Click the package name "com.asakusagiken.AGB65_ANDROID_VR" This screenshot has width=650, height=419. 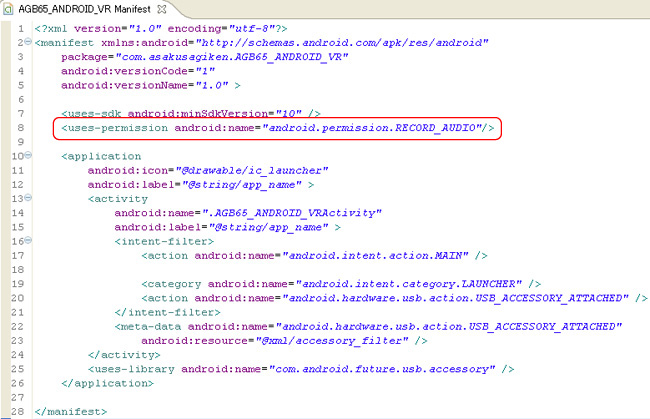tap(232, 57)
